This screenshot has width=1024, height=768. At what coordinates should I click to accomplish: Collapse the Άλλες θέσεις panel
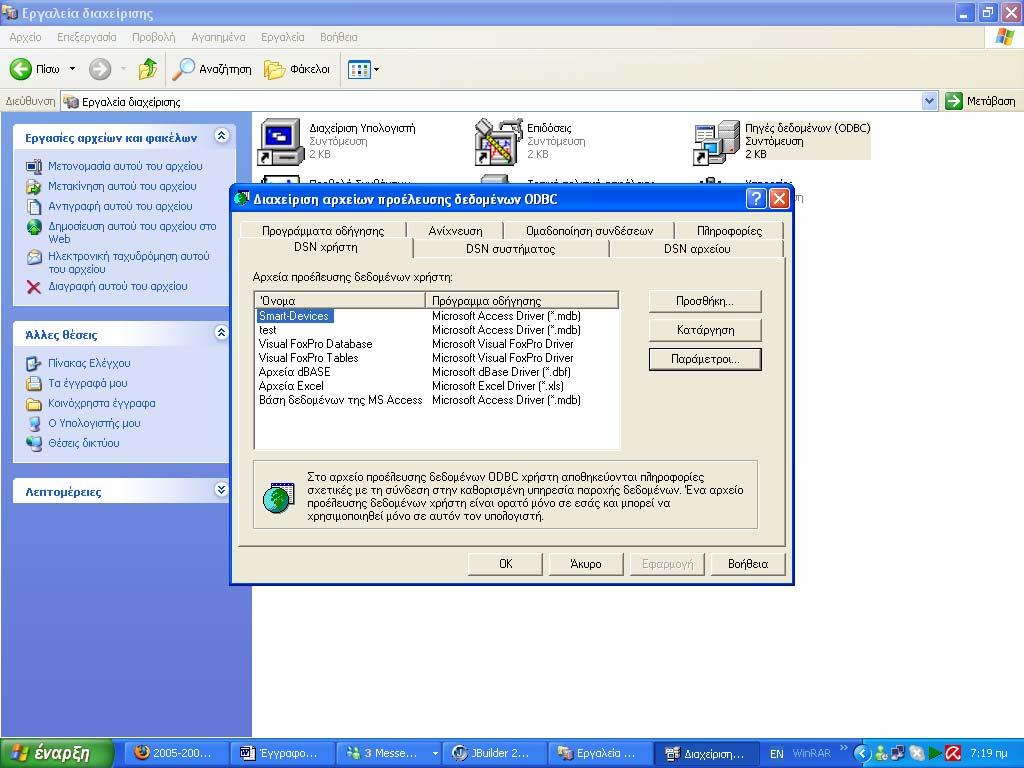pyautogui.click(x=221, y=332)
